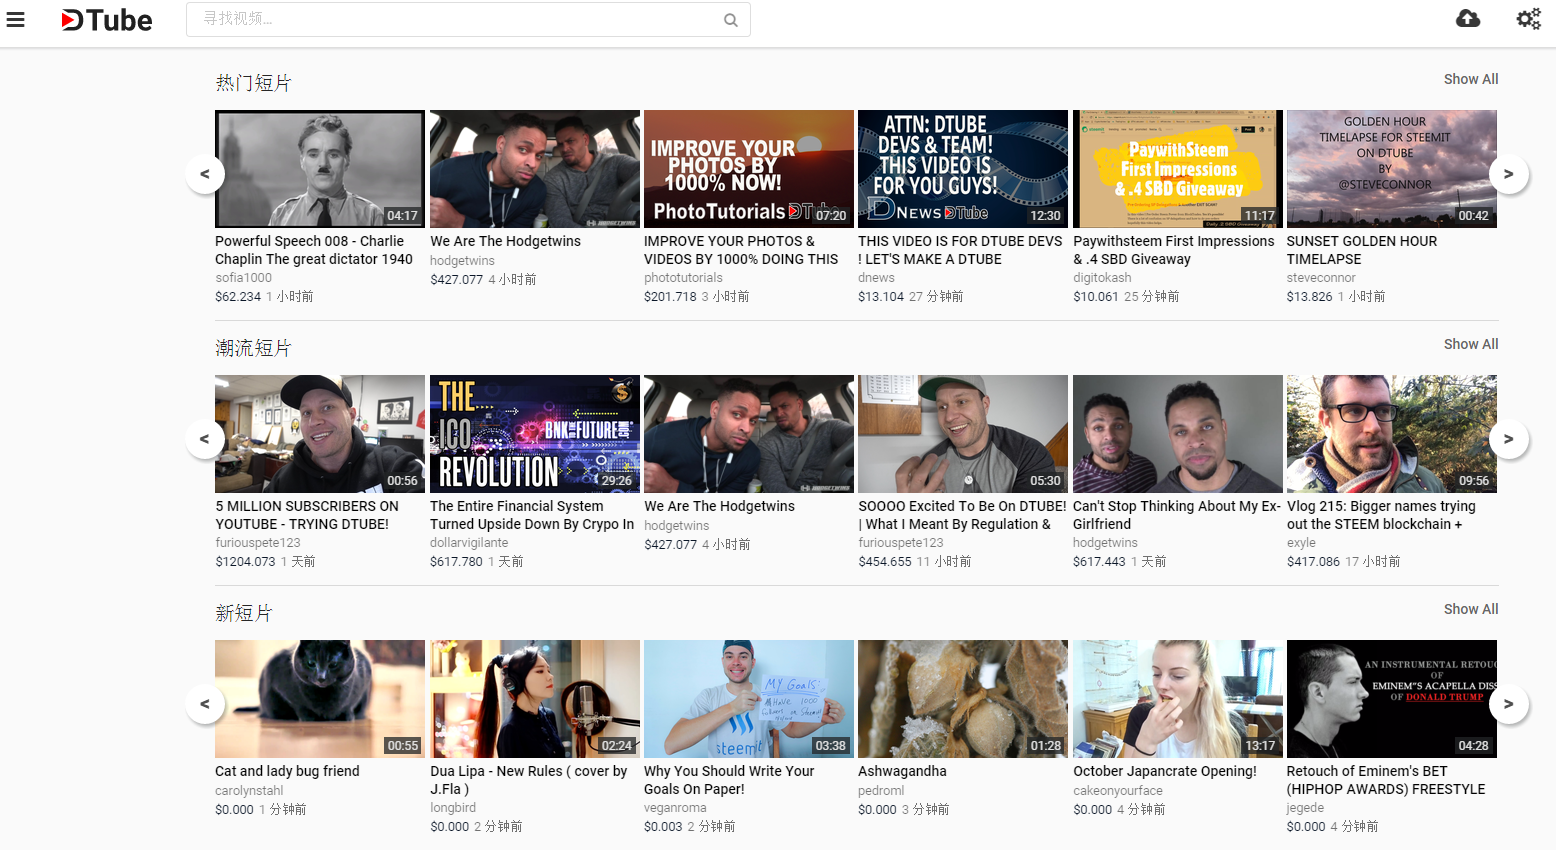
Task: Open channel cakeonyourface
Action: 1118,790
